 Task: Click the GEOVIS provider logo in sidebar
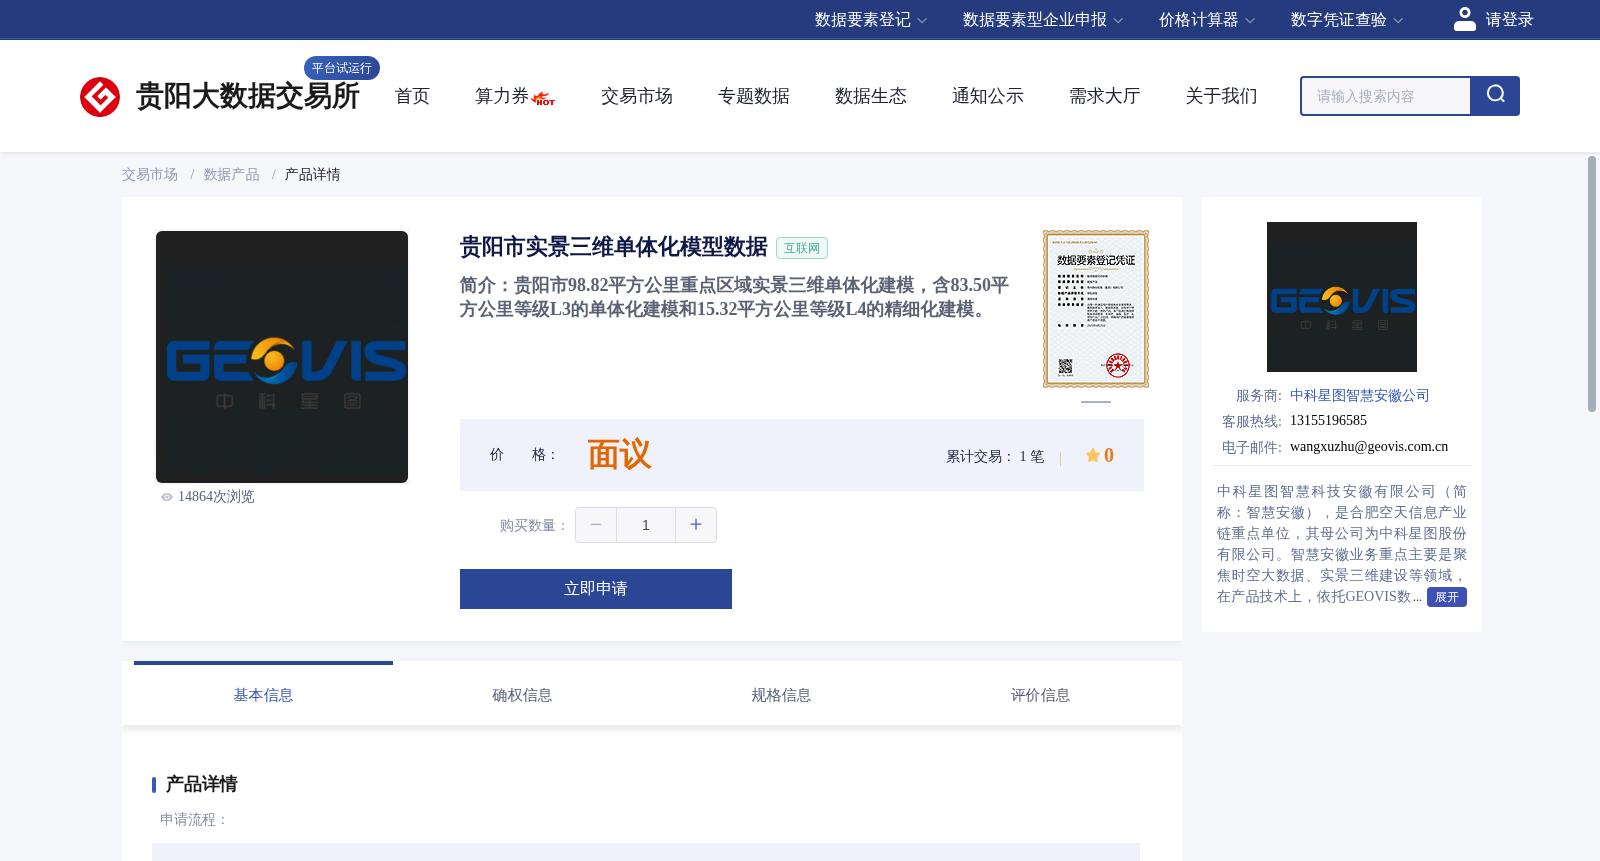tap(1342, 297)
